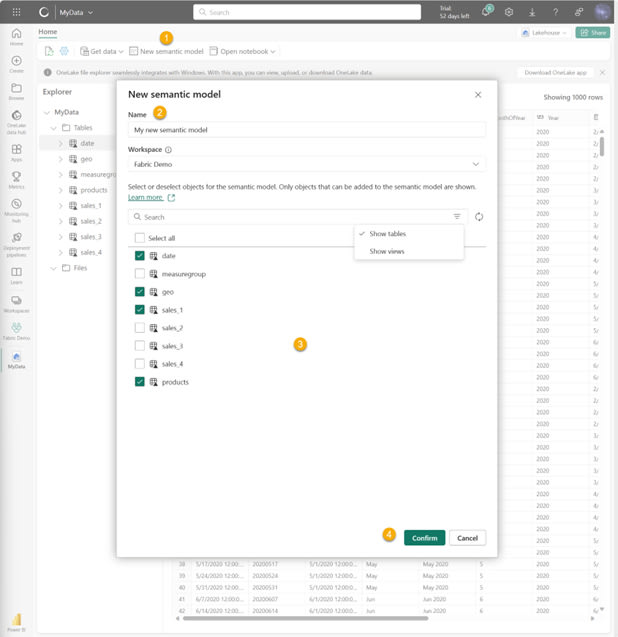Switch to the Home tab

[48, 32]
